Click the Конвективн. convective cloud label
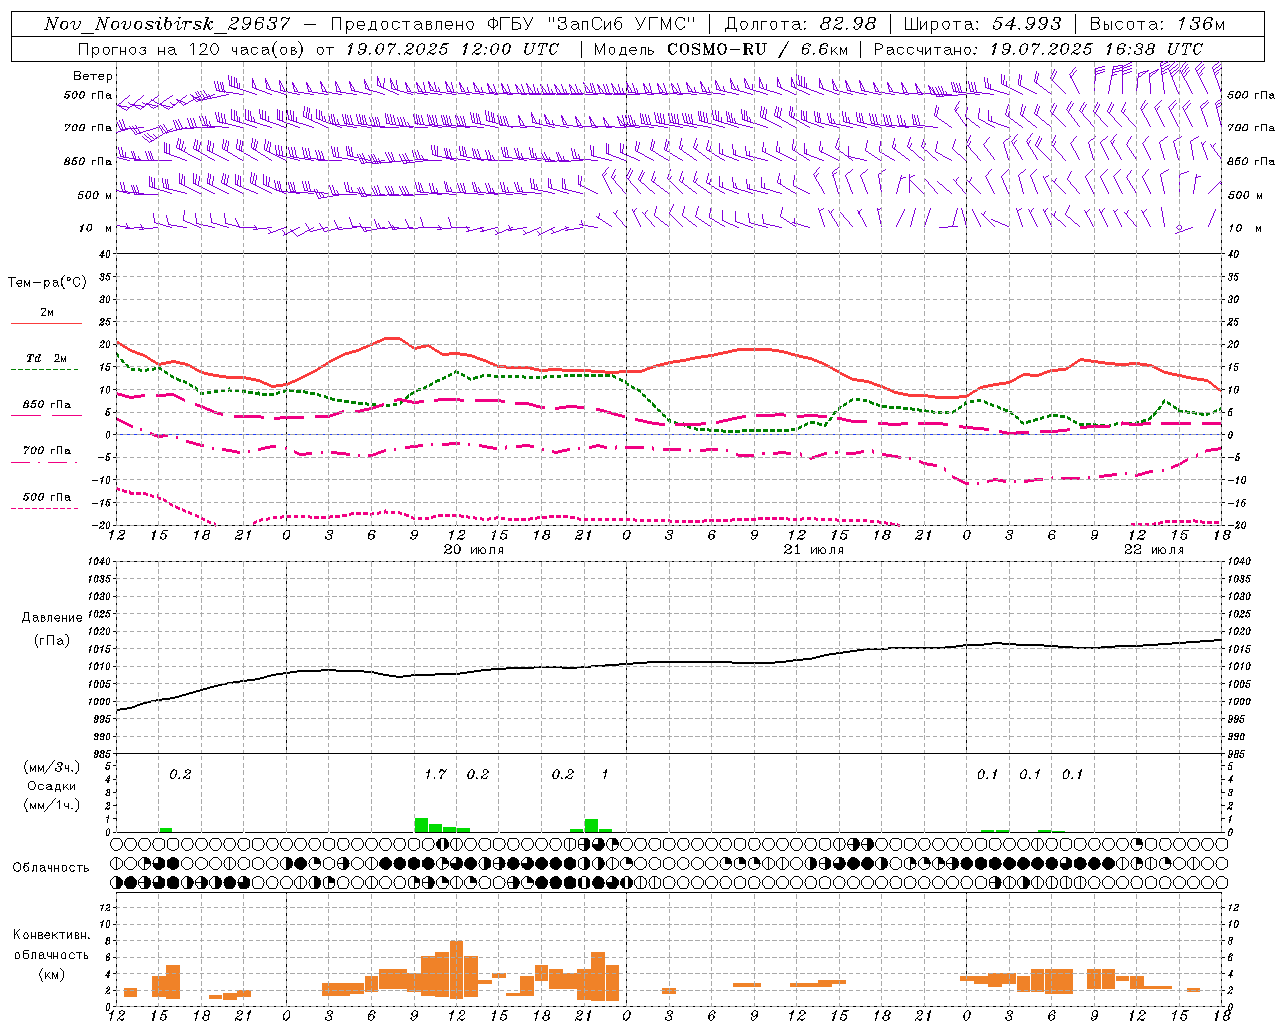1280x1024 pixels. click(x=51, y=935)
